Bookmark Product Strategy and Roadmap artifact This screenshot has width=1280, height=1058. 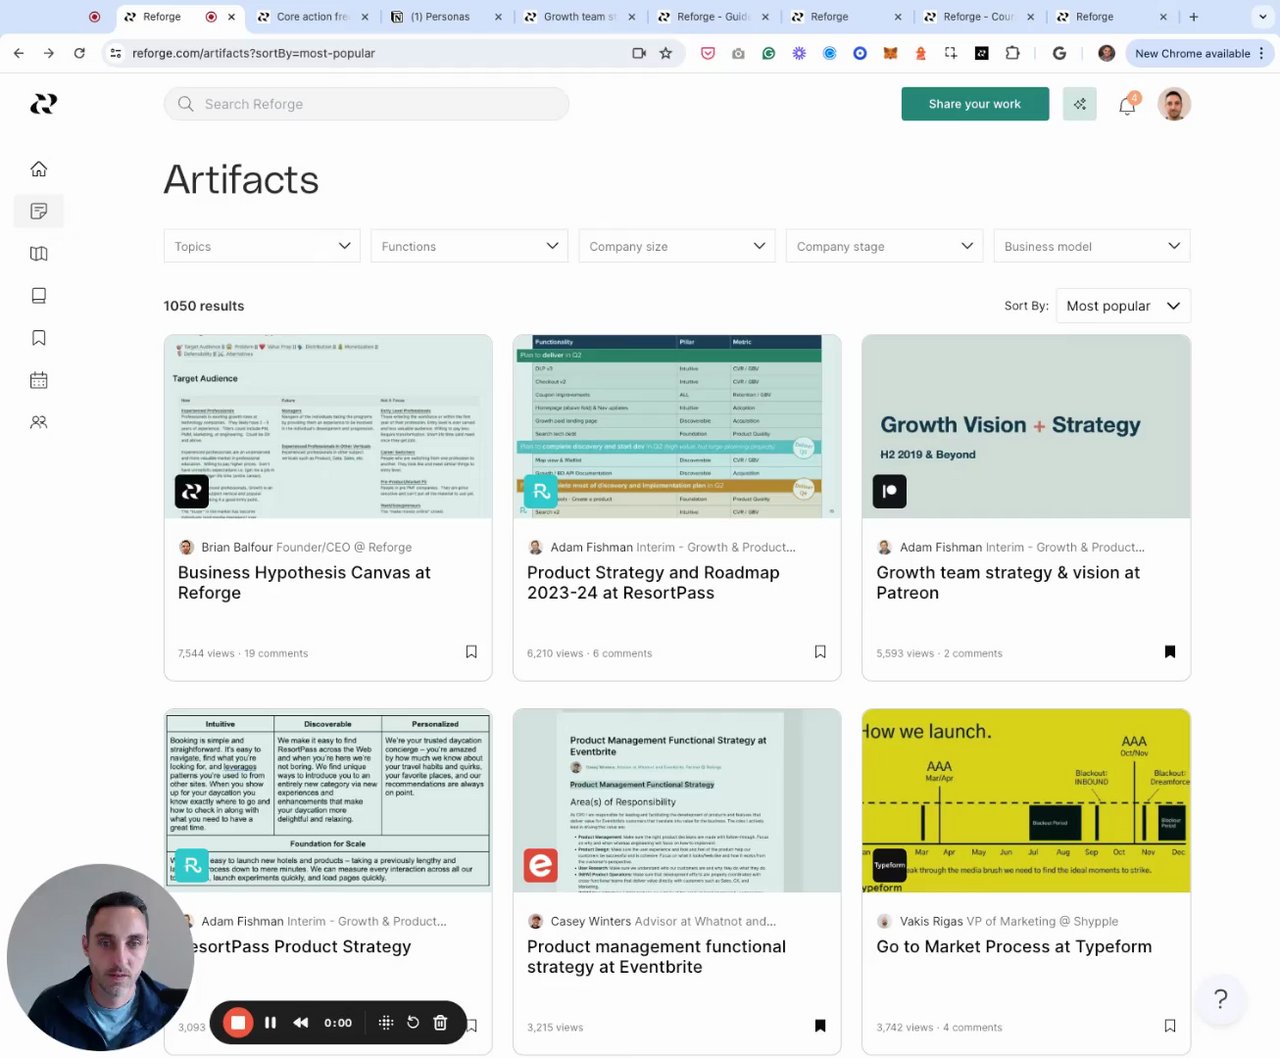pos(820,652)
